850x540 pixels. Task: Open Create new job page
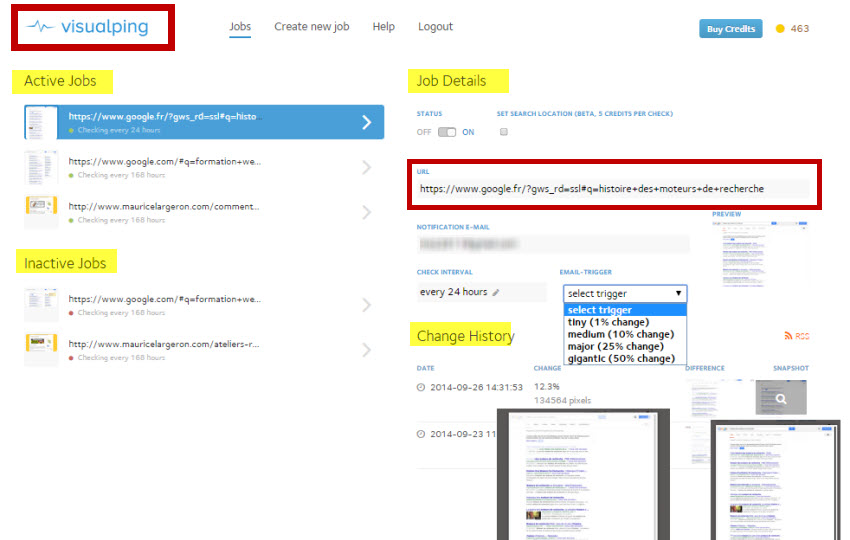click(x=312, y=27)
